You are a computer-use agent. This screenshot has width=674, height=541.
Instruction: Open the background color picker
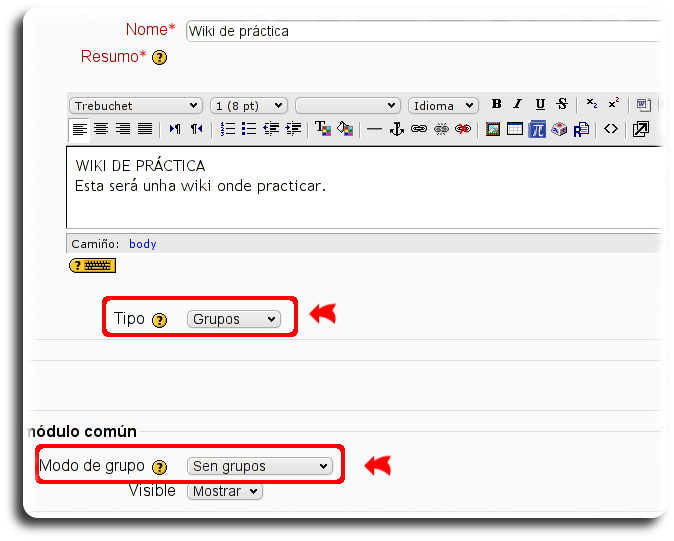click(x=345, y=129)
